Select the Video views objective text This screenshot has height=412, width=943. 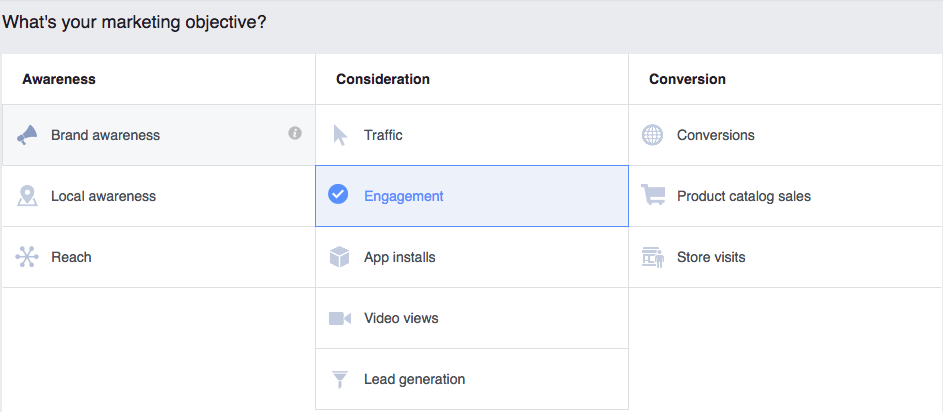coord(401,318)
